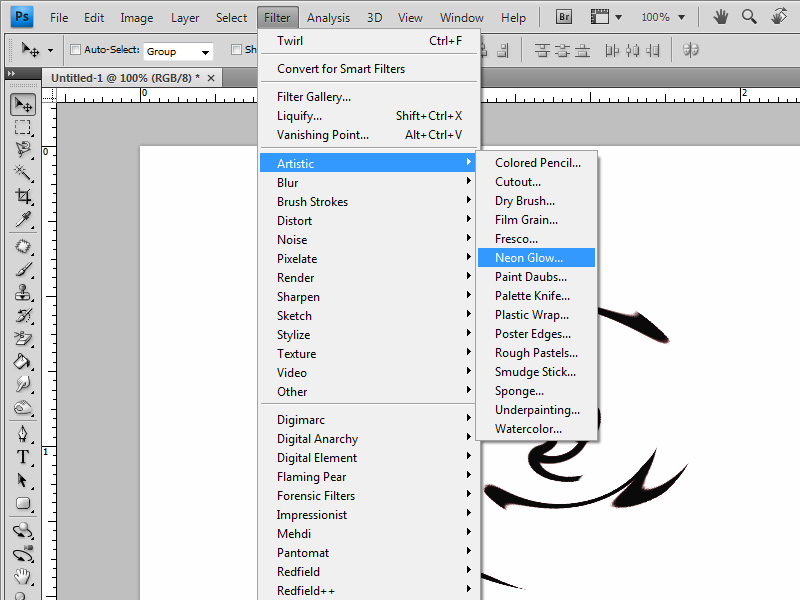Choose the Eyedropper tool
Viewport: 800px width, 600px height.
tap(23, 220)
